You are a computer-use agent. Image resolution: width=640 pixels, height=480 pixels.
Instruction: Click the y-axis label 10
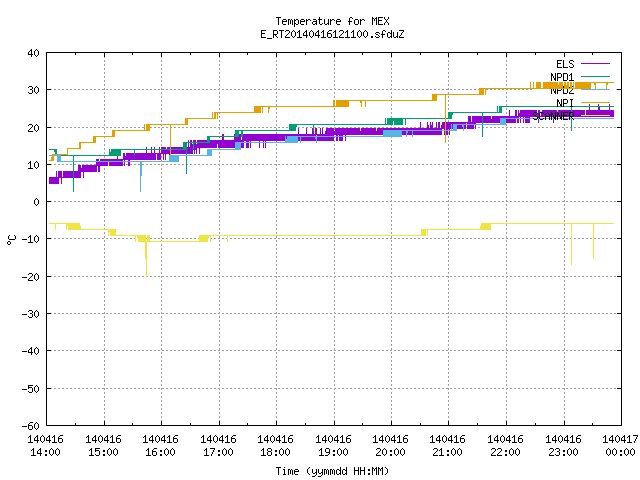[33, 165]
